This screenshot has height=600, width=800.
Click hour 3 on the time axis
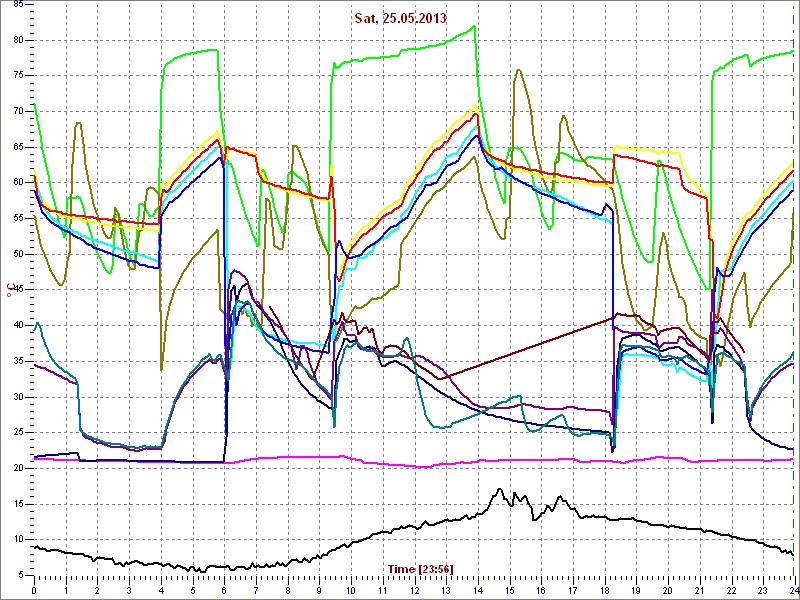(x=129, y=590)
